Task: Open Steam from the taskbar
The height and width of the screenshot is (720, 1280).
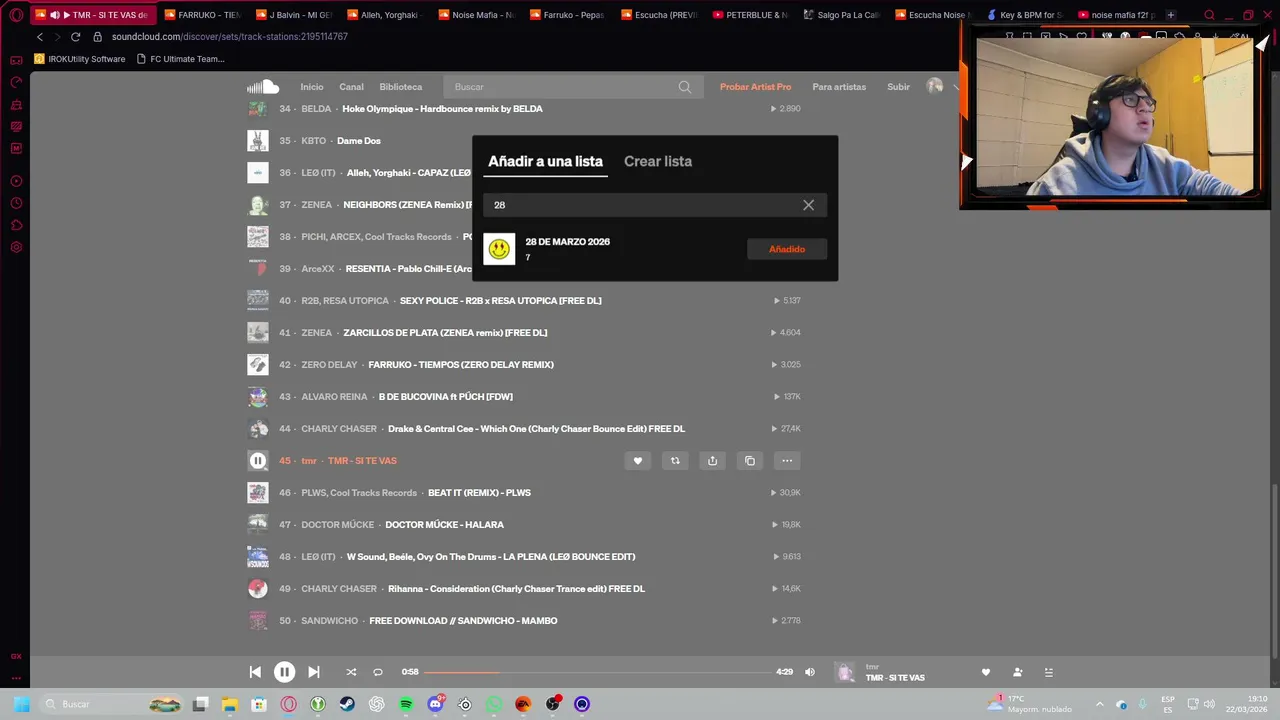Action: coord(347,704)
